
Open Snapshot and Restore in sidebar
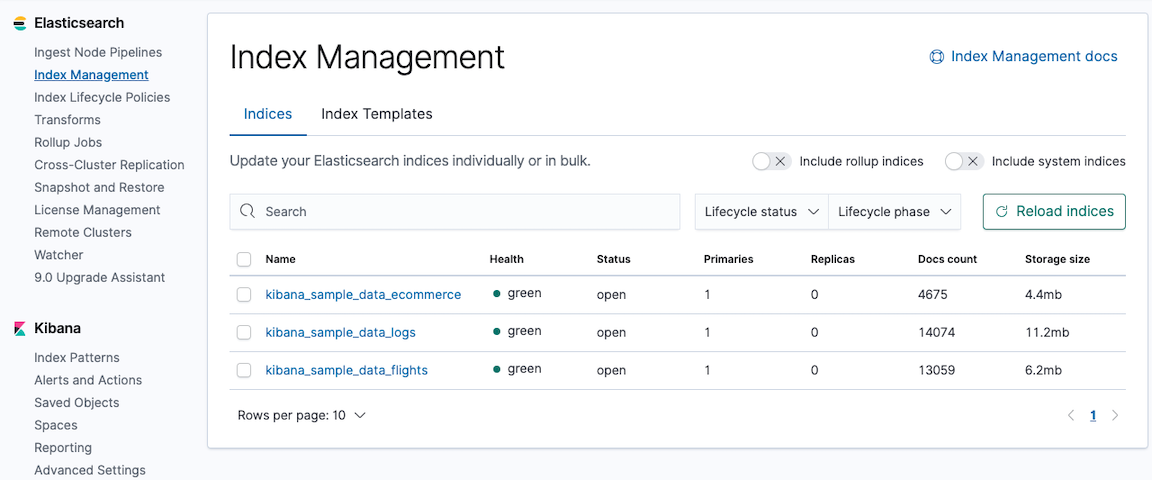tap(99, 188)
